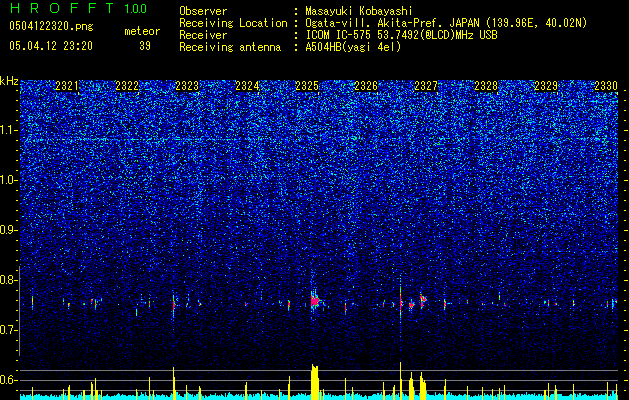
Task: Click the Ogata-vill. Akita-Pref. JAPAN location text
Action: pos(446,23)
